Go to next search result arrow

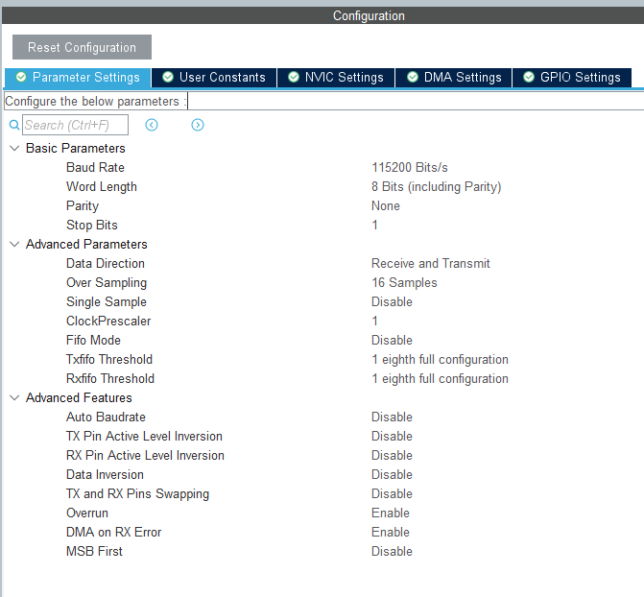pos(198,125)
